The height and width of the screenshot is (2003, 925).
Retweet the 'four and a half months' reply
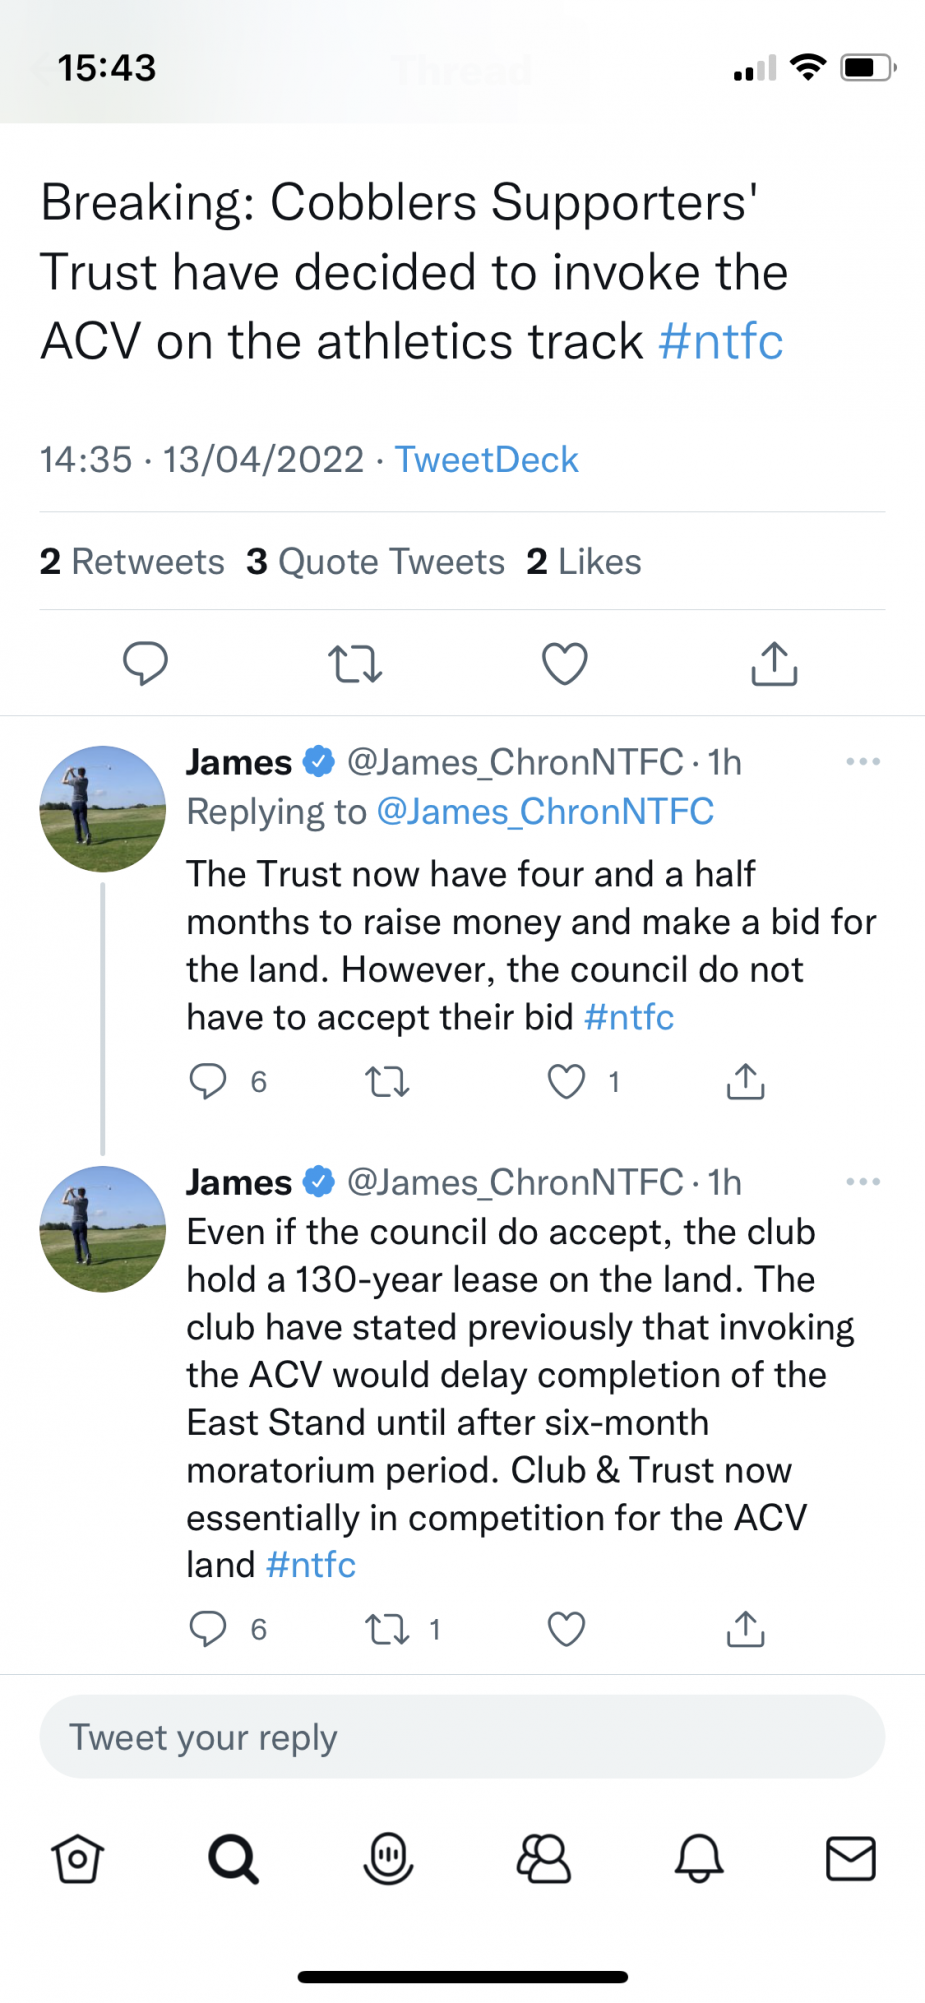pyautogui.click(x=387, y=1082)
